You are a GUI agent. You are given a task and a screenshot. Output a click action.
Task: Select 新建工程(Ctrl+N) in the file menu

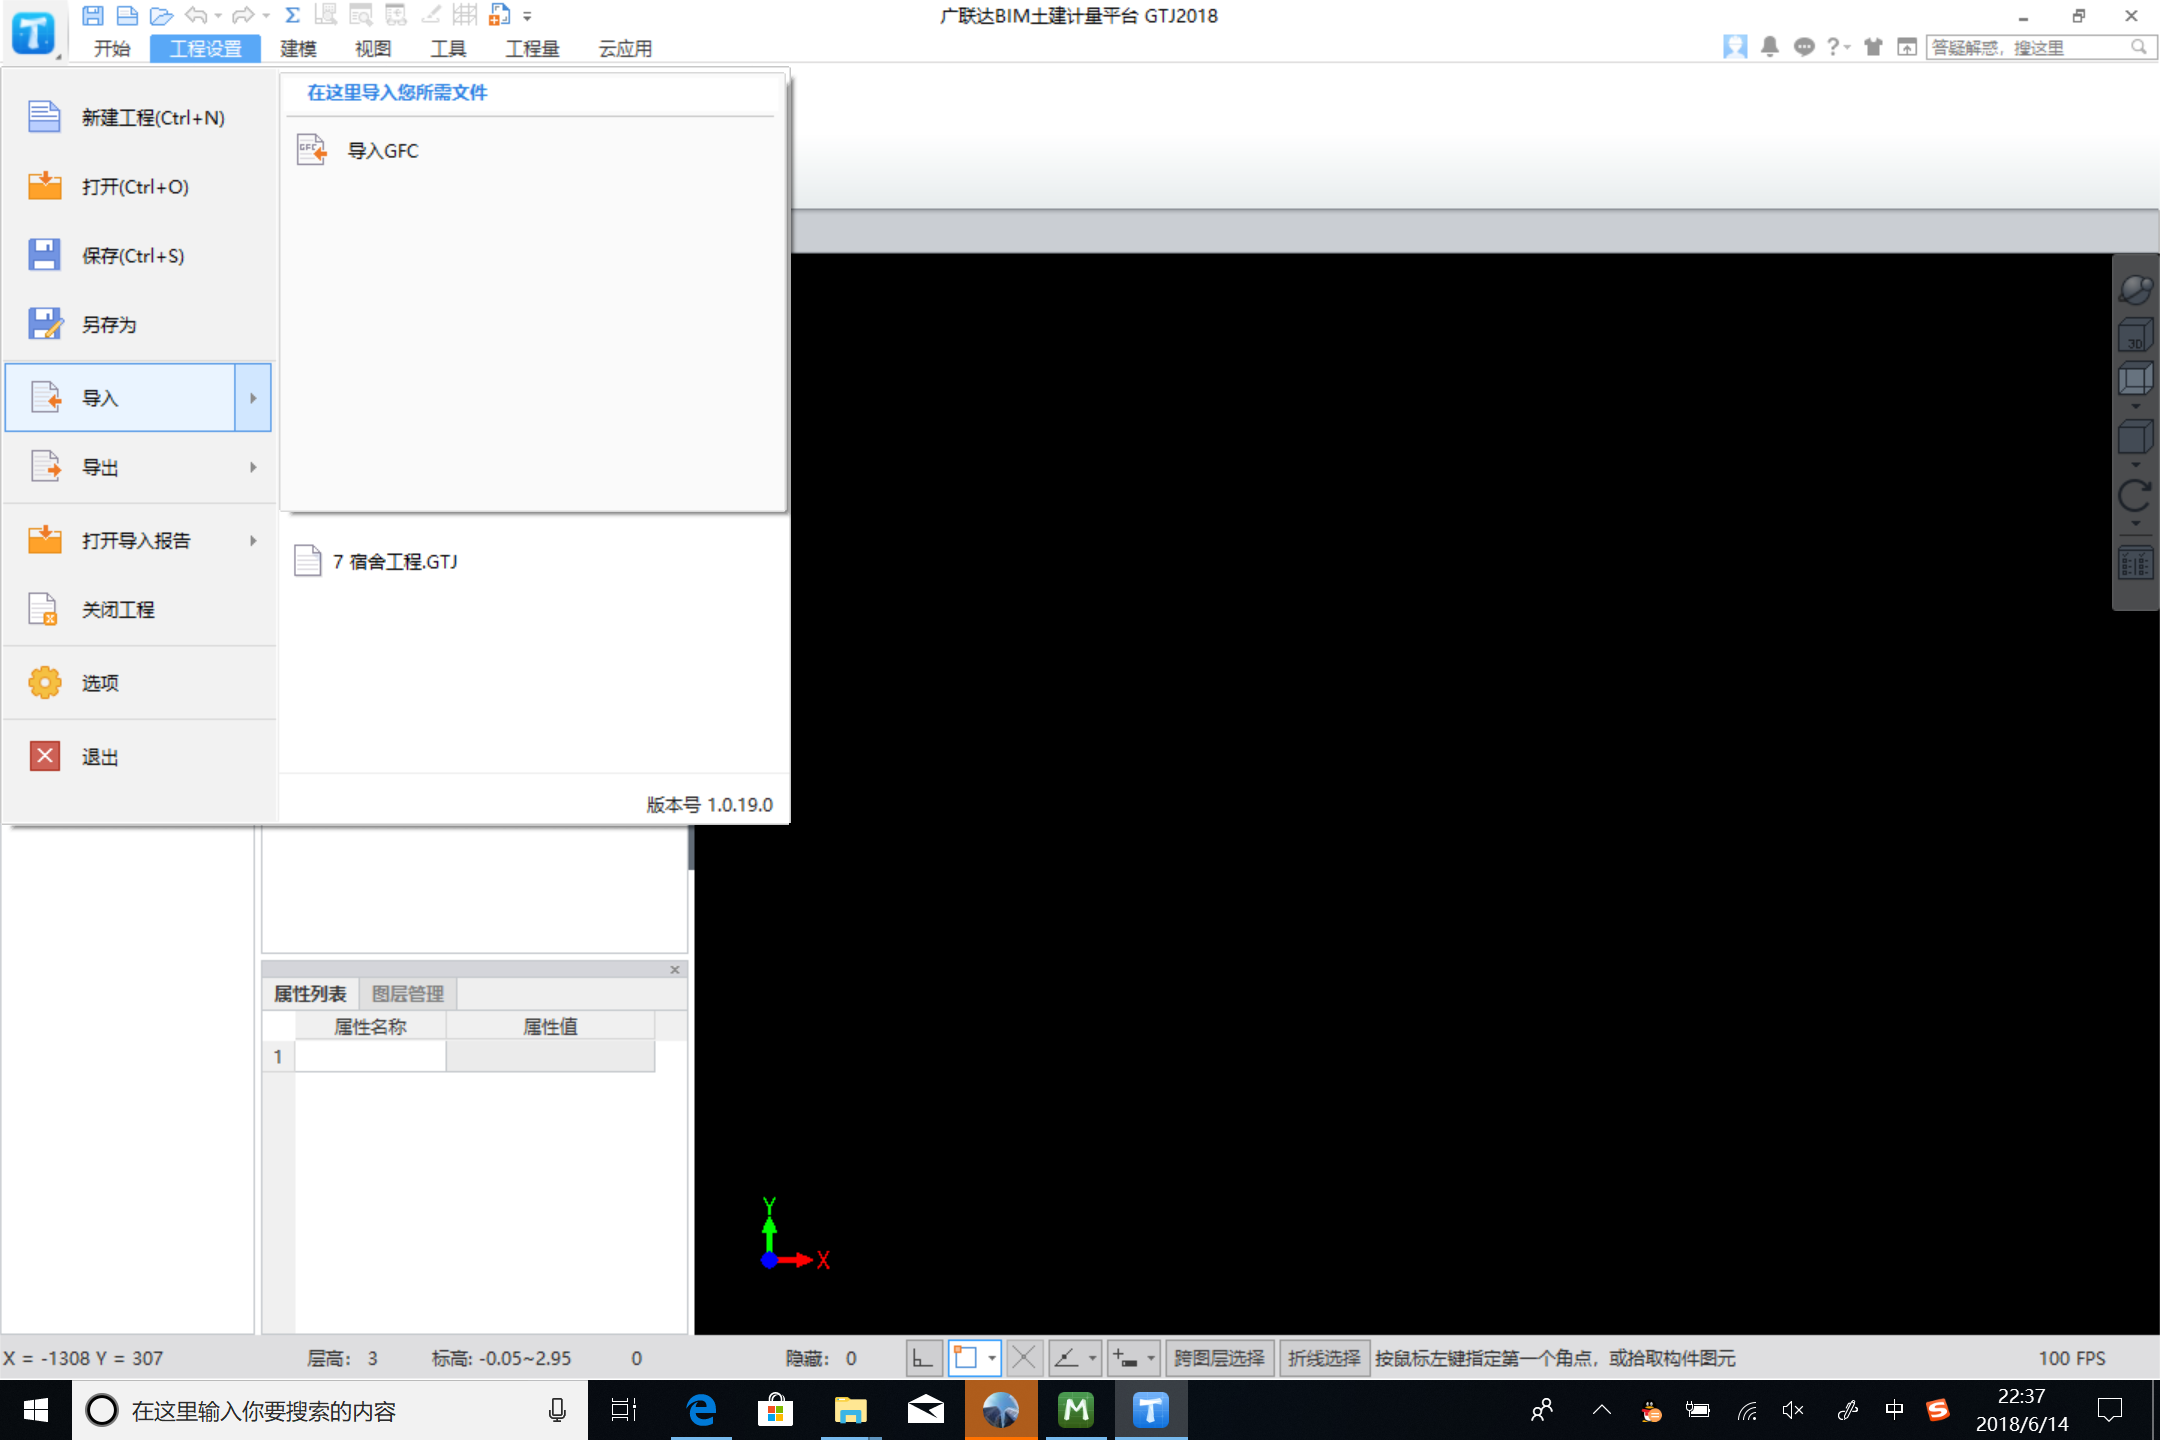[x=140, y=118]
